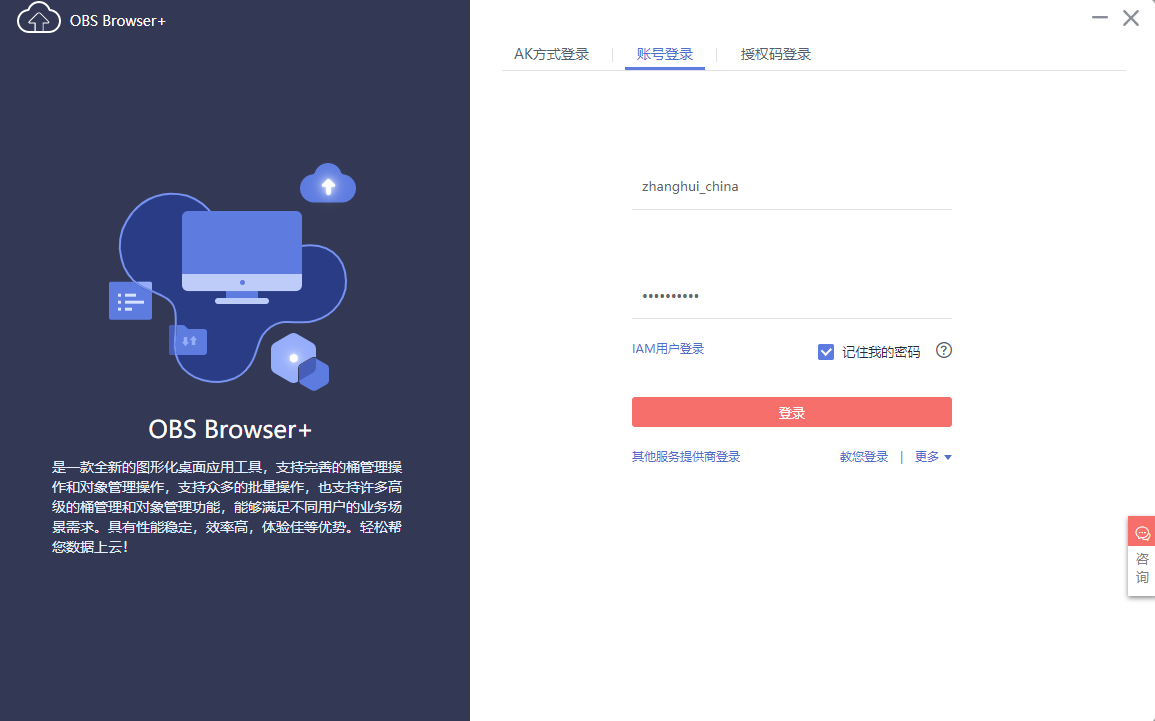Click the 教您登录 help link

864,457
